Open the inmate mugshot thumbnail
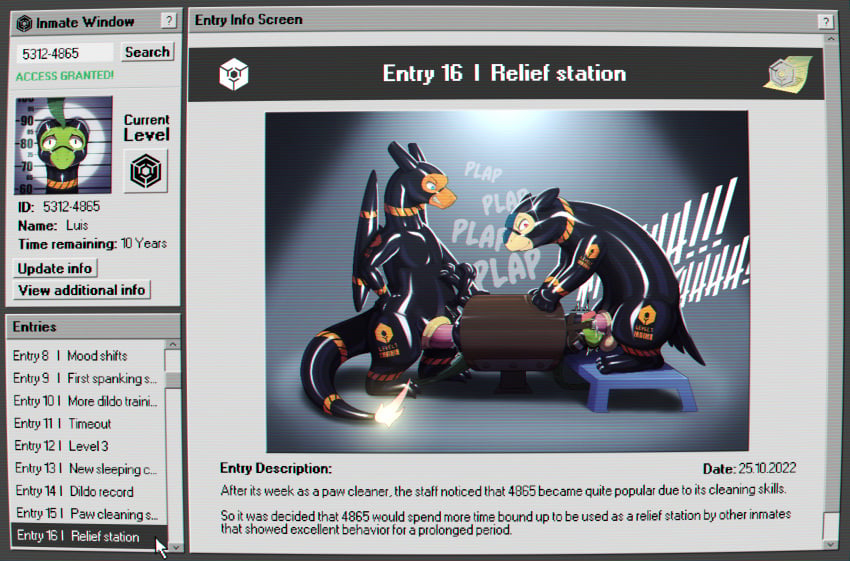 63,145
